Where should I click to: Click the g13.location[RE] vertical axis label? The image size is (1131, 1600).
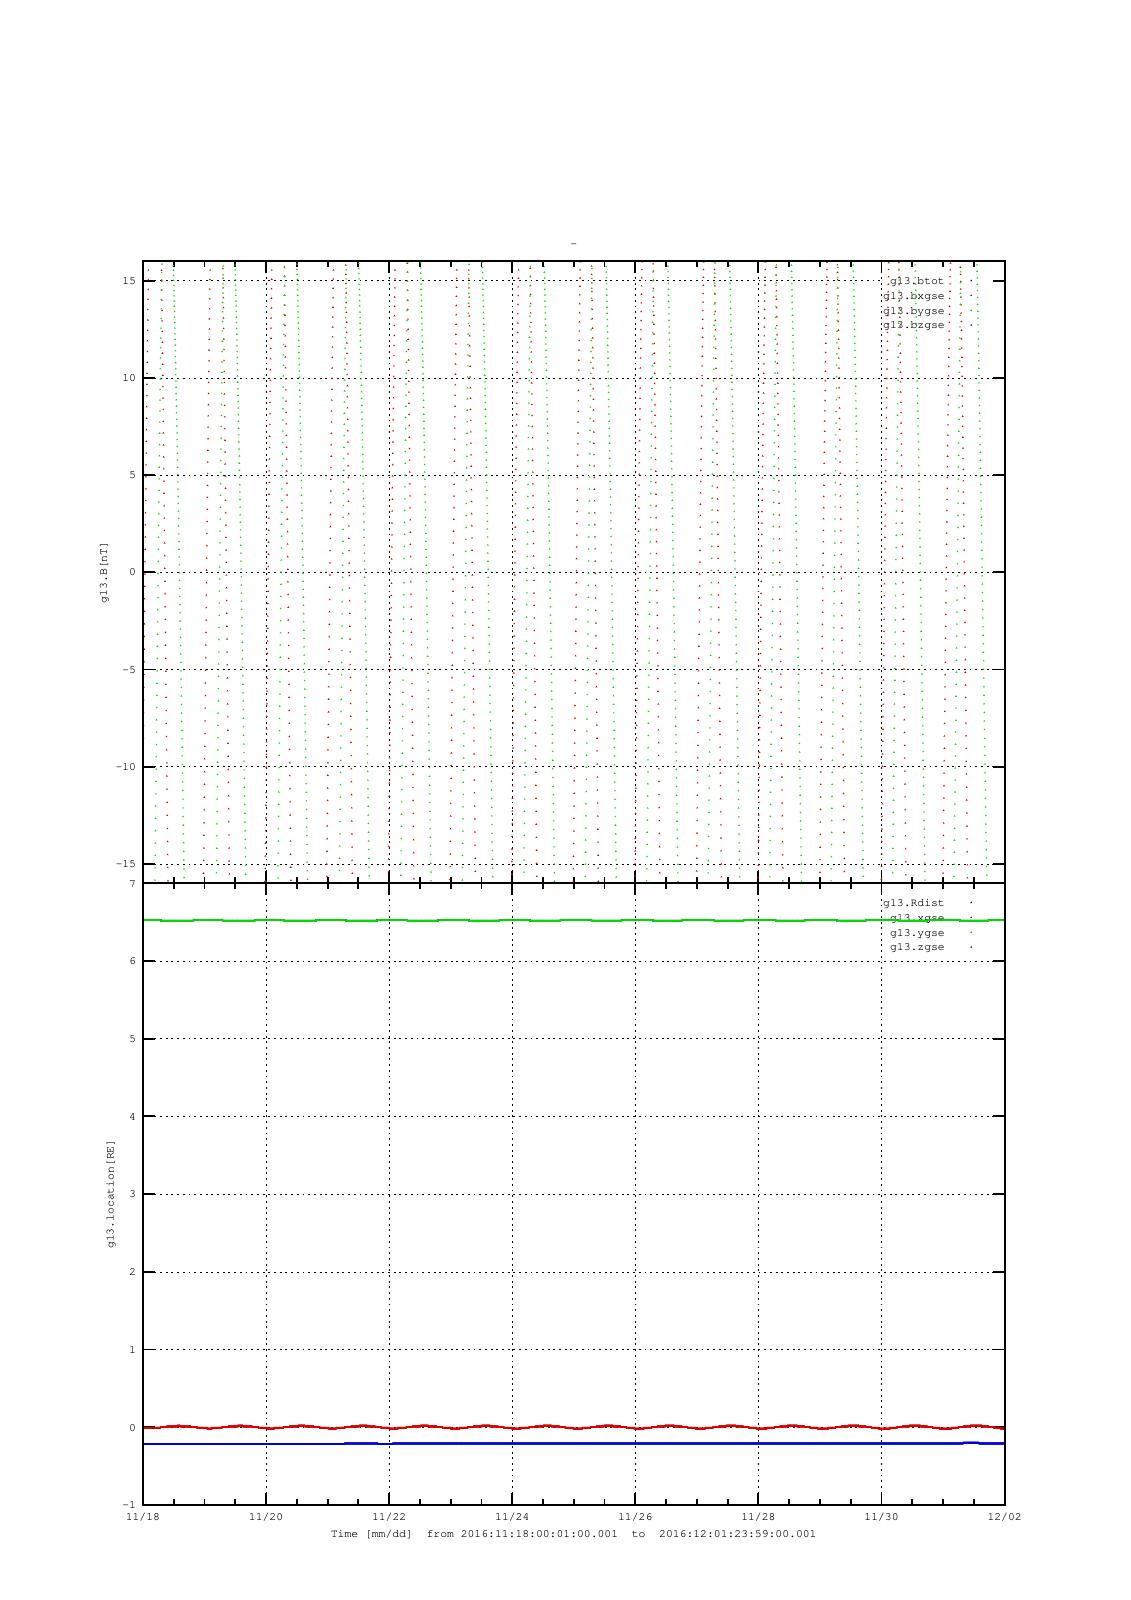click(x=111, y=1193)
